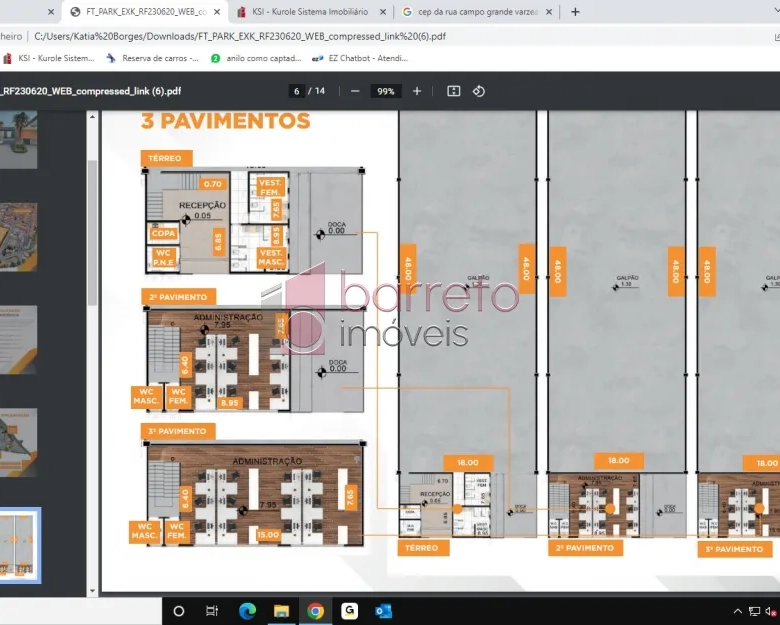Click the PDF file name in viewer toolbar
Screen dimensions: 780x625
91,91
